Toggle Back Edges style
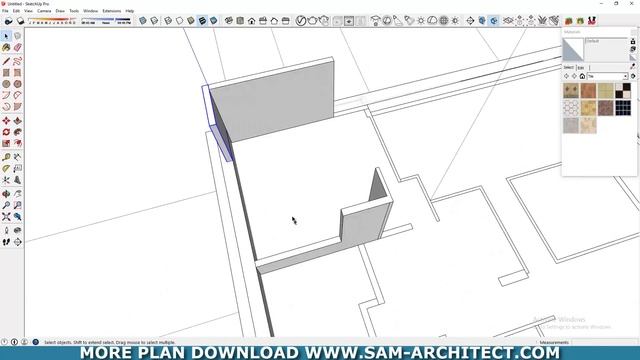The height and width of the screenshot is (360, 640). tap(154, 20)
